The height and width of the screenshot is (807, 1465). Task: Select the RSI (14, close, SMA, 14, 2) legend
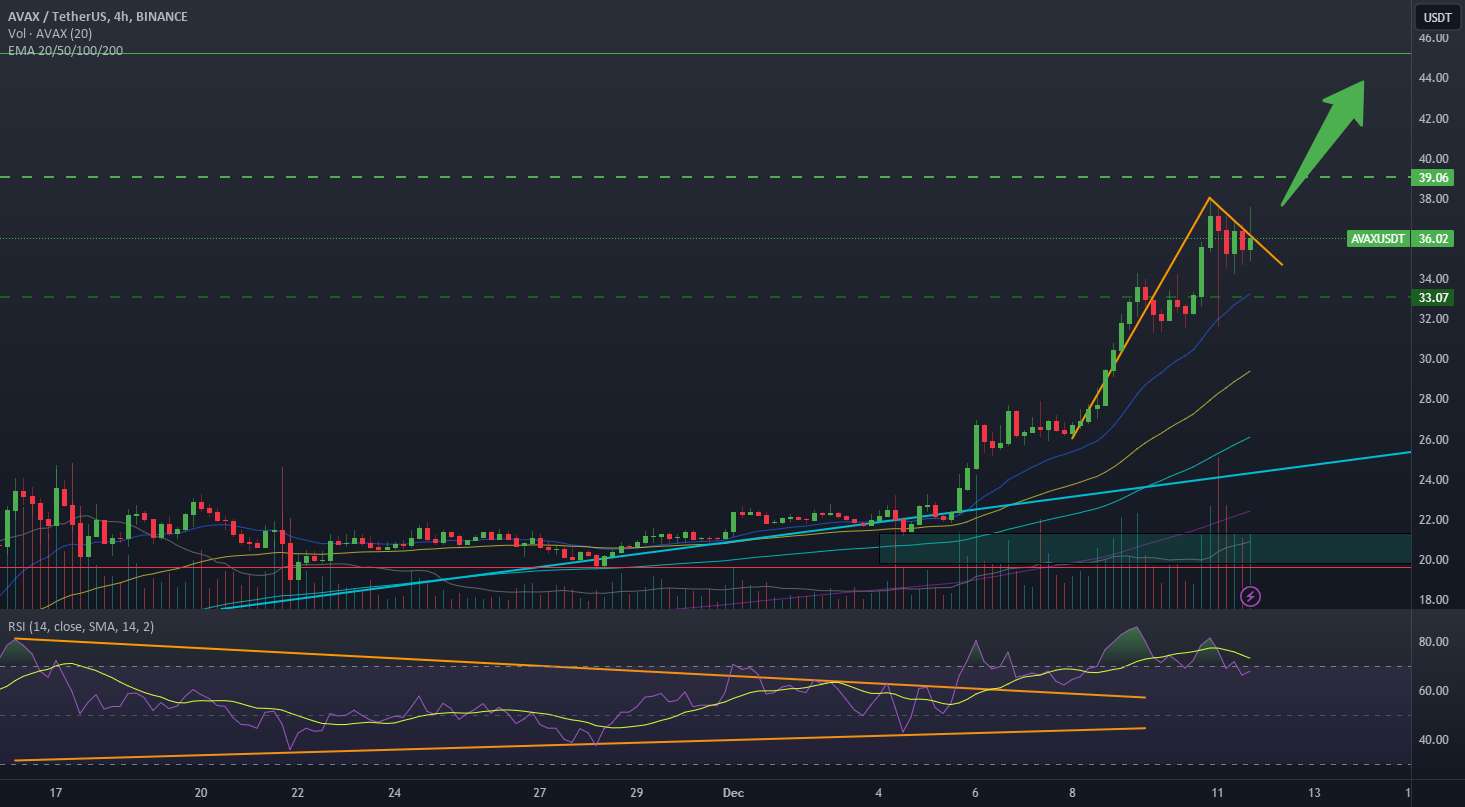pos(81,626)
